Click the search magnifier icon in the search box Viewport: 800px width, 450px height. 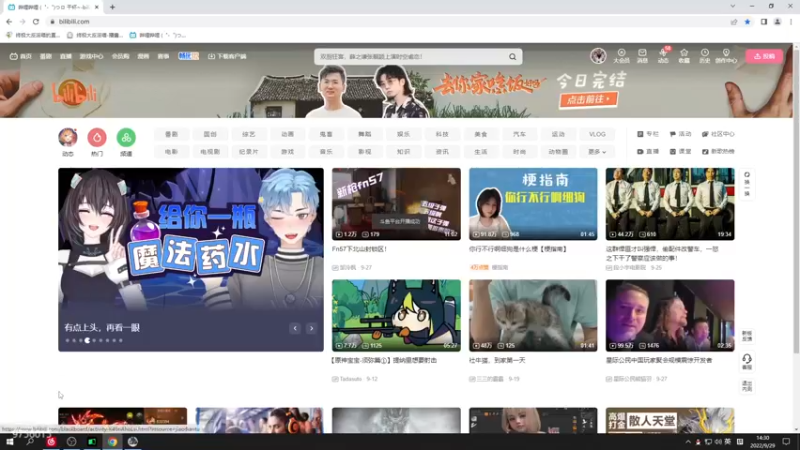click(512, 57)
